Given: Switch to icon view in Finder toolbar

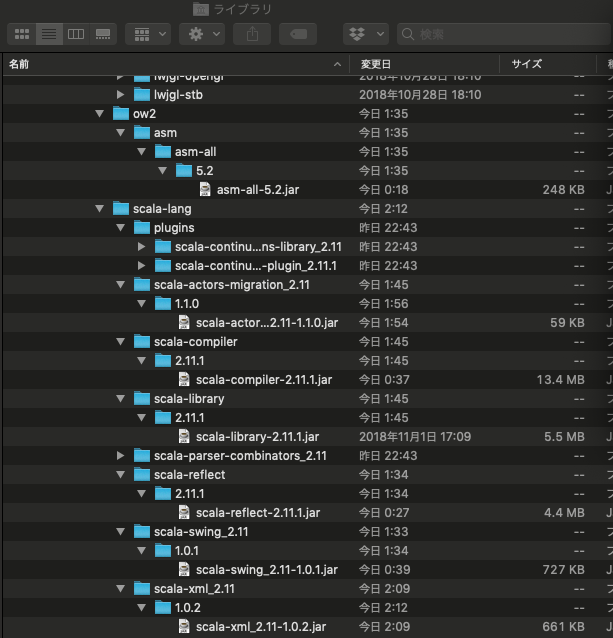Looking at the screenshot, I should 22,34.
